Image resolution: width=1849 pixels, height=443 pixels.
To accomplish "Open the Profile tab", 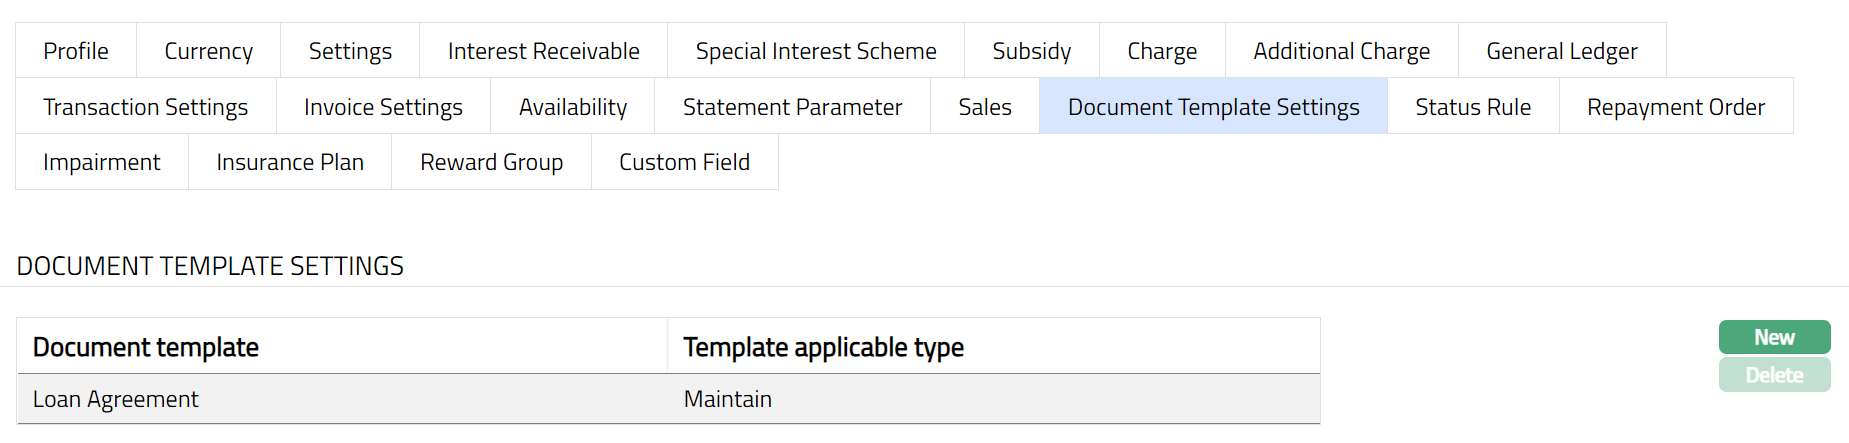I will 76,51.
